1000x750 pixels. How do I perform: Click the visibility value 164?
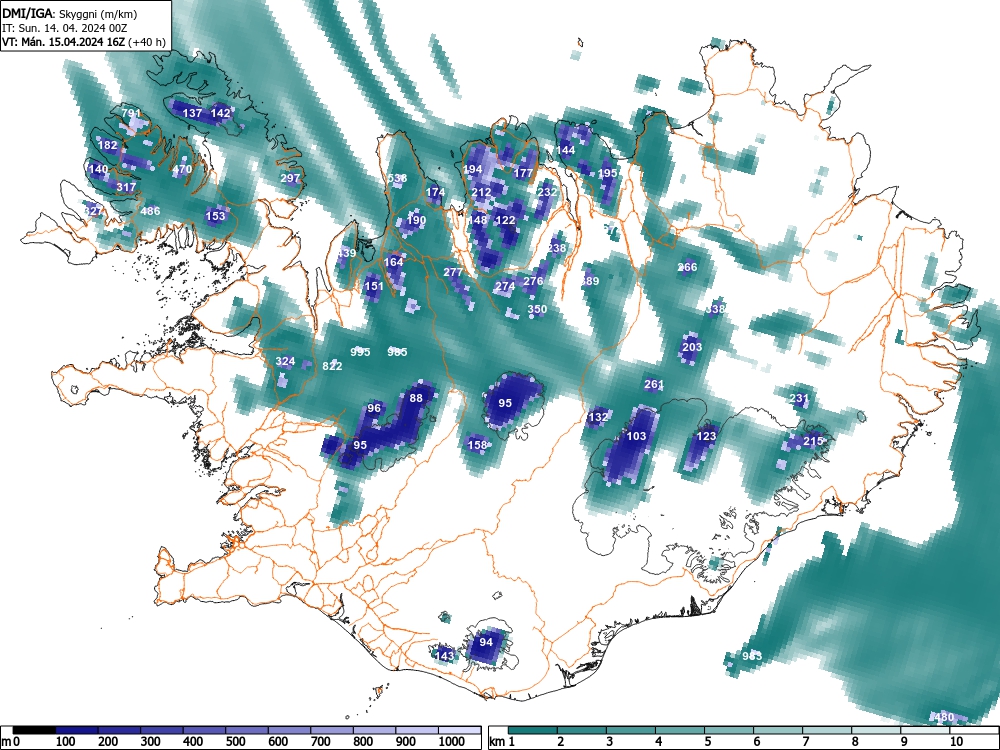click(x=393, y=261)
